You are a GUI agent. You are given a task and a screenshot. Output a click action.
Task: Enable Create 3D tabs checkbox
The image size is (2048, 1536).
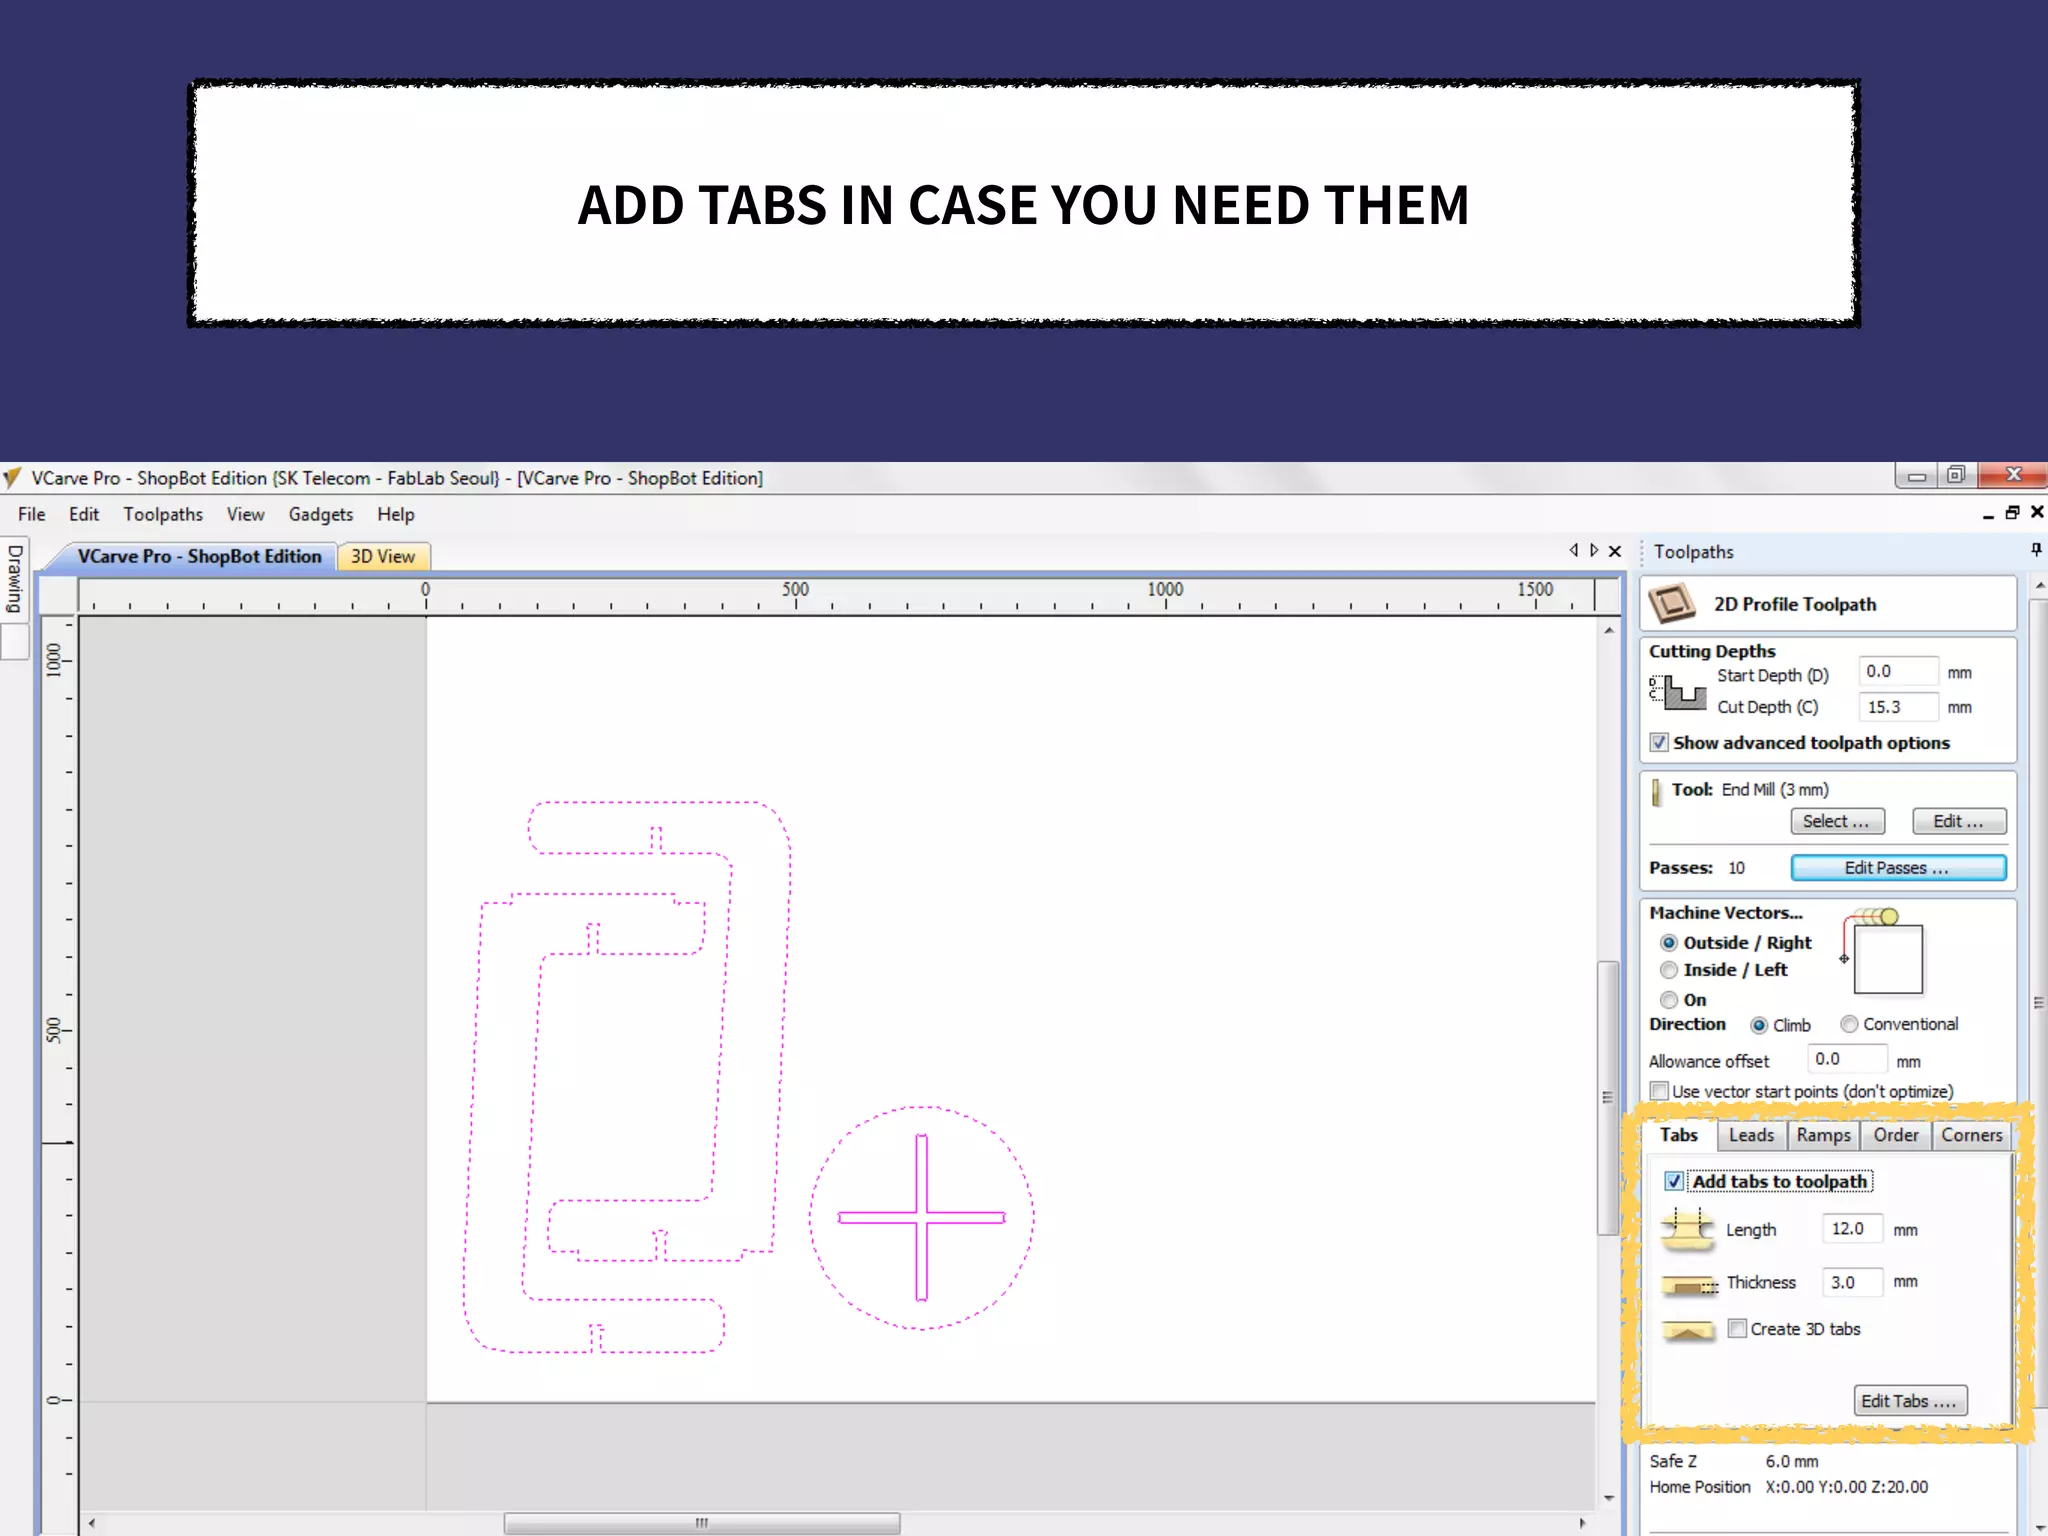1738,1329
